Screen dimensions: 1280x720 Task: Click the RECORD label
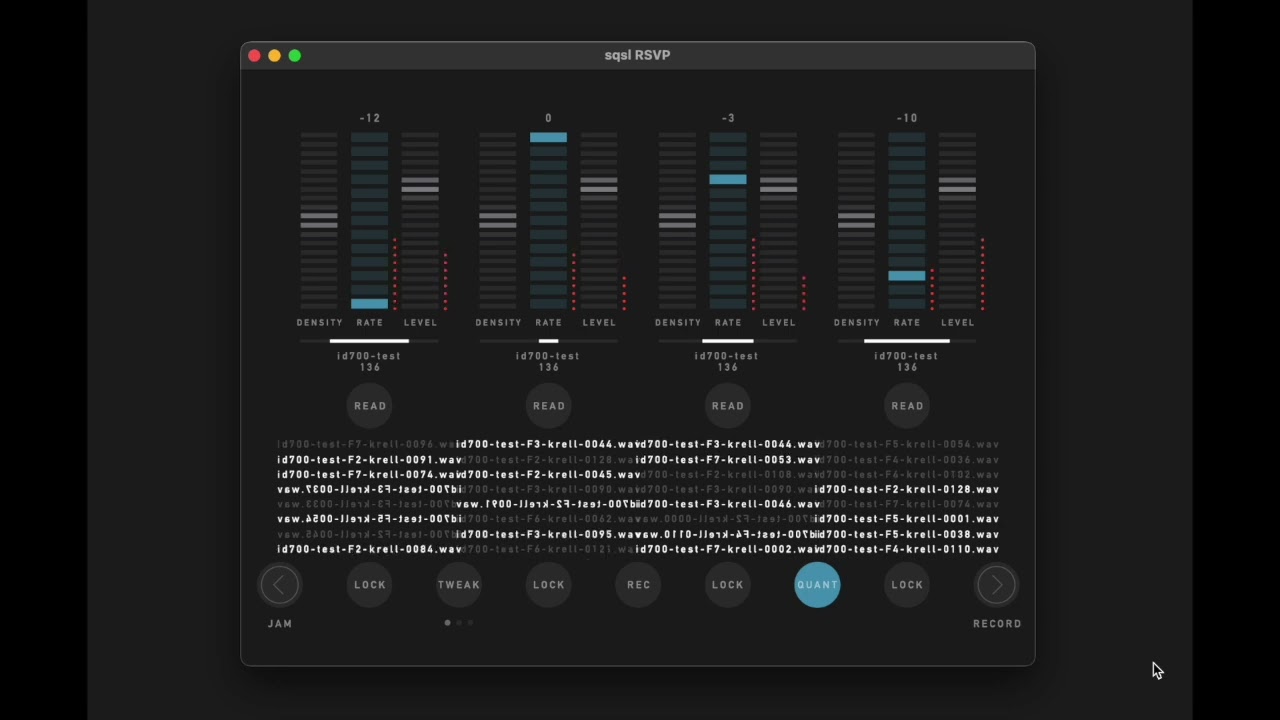pos(997,624)
